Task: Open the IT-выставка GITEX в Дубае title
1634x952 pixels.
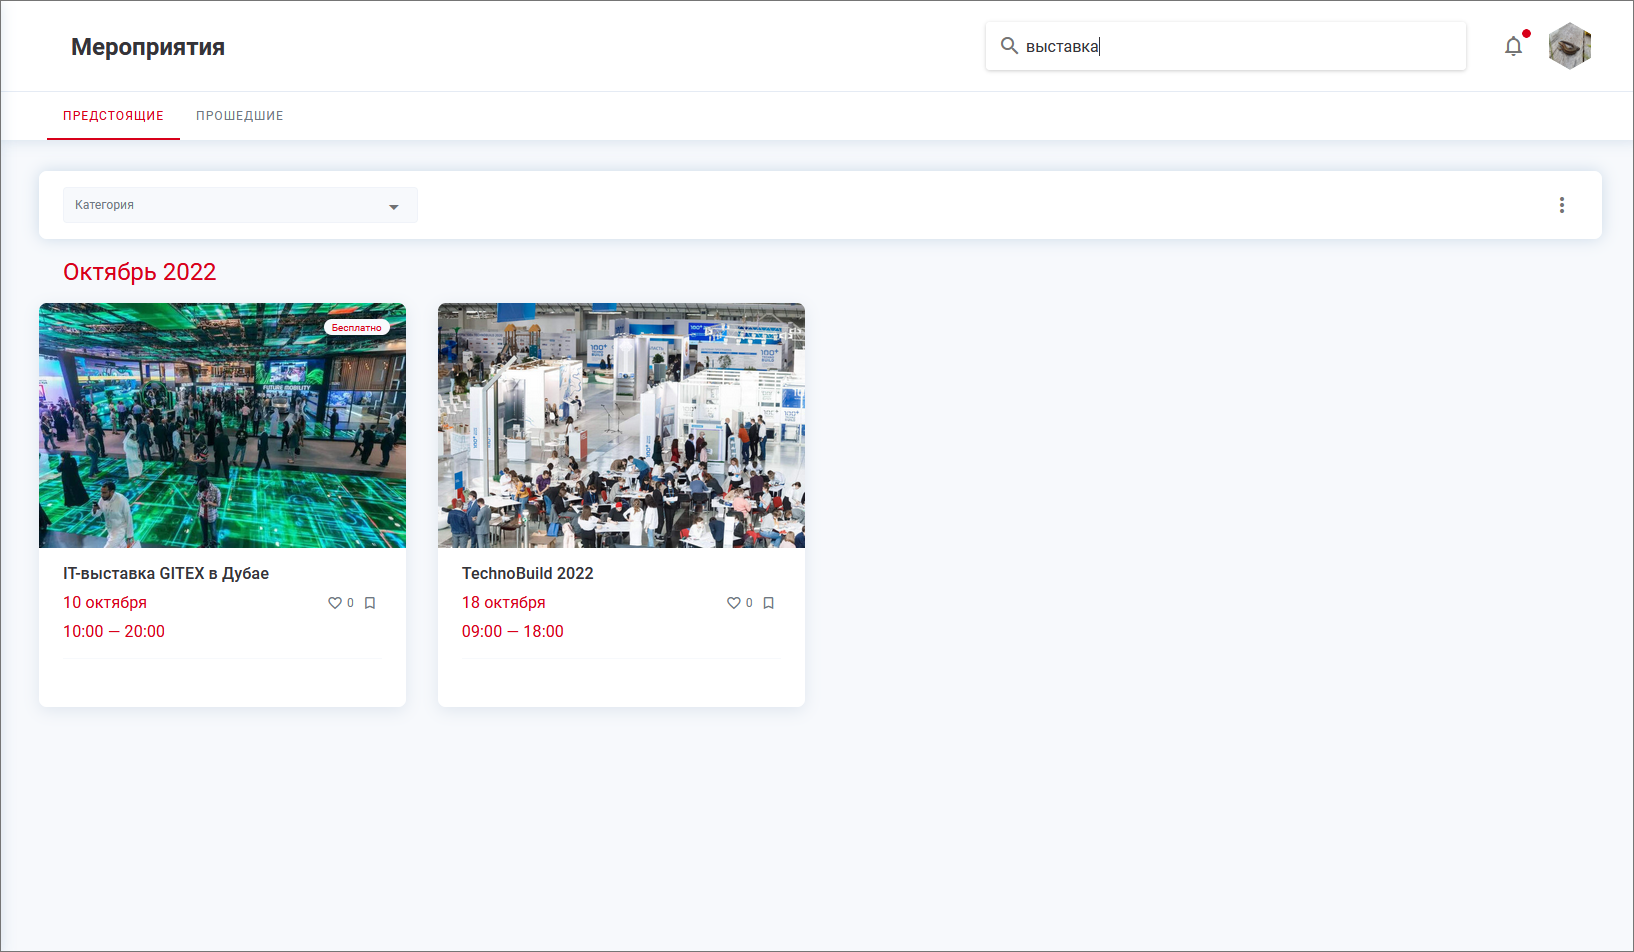Action: click(x=166, y=573)
